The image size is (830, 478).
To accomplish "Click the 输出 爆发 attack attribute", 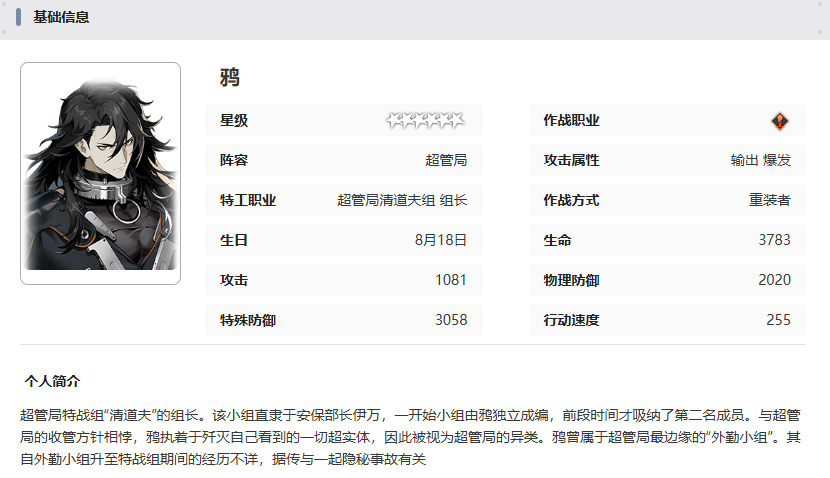I will click(760, 160).
